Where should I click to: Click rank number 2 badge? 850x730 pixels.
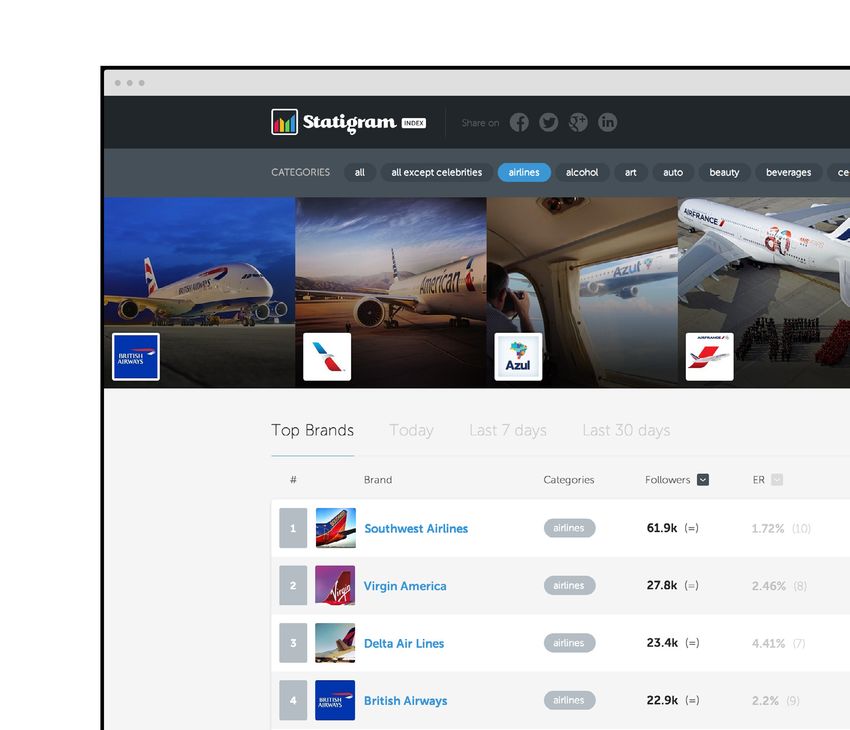point(293,585)
